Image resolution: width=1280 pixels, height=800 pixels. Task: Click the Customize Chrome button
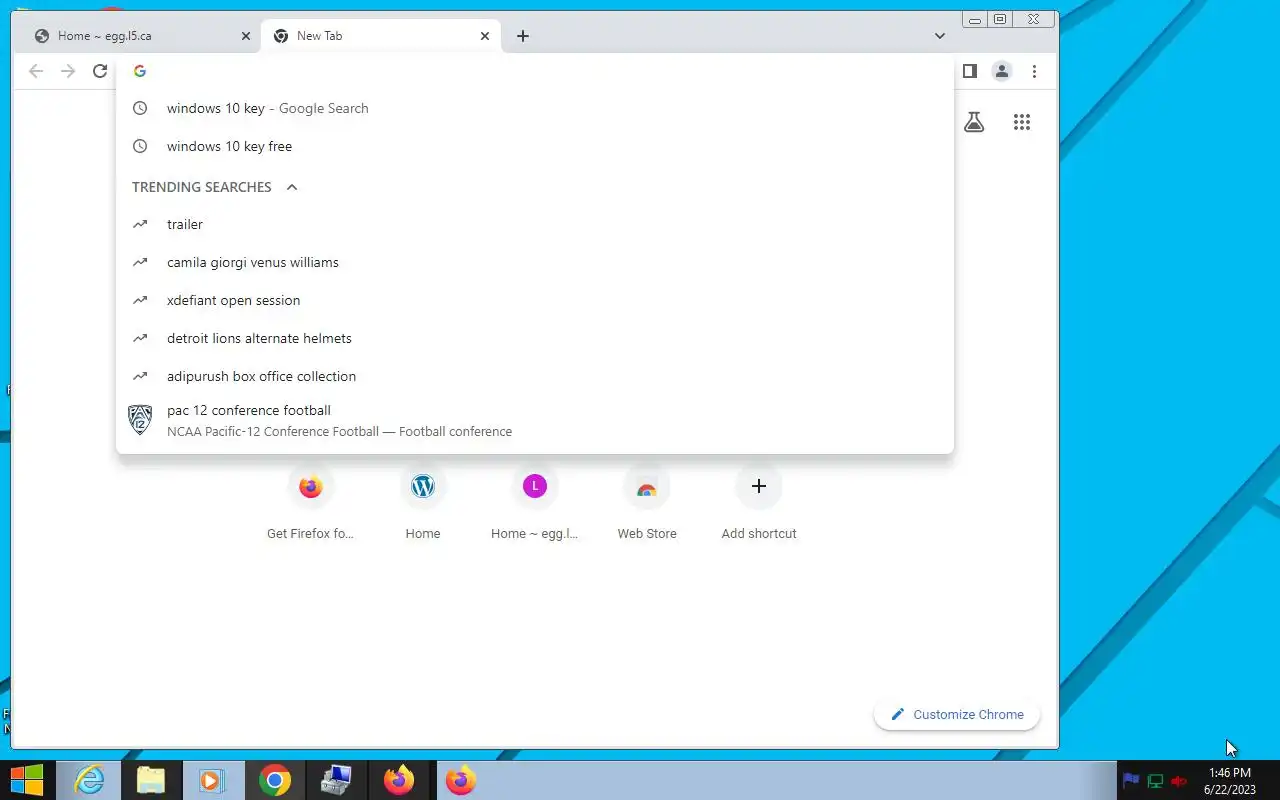point(957,714)
